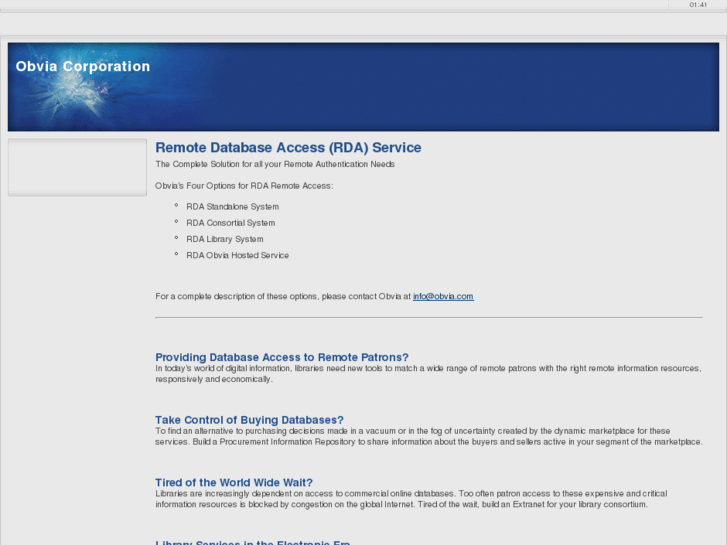Click 'Obvia's Four Options for RDA Remote Access:' text

click(244, 186)
